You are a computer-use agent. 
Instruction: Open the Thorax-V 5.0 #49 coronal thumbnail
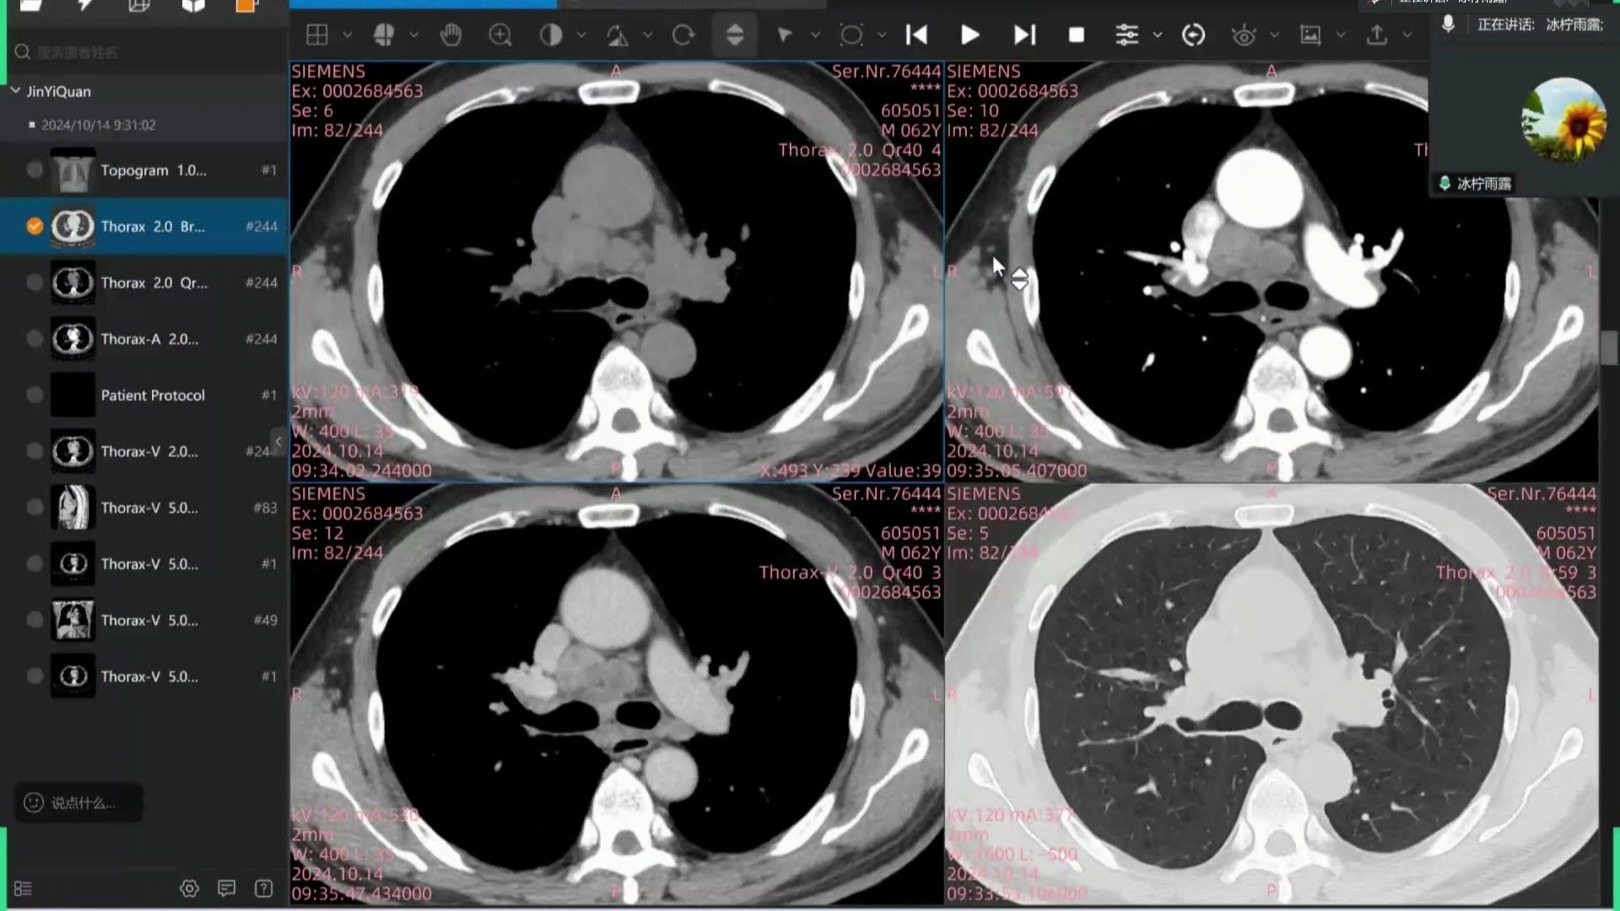[73, 620]
